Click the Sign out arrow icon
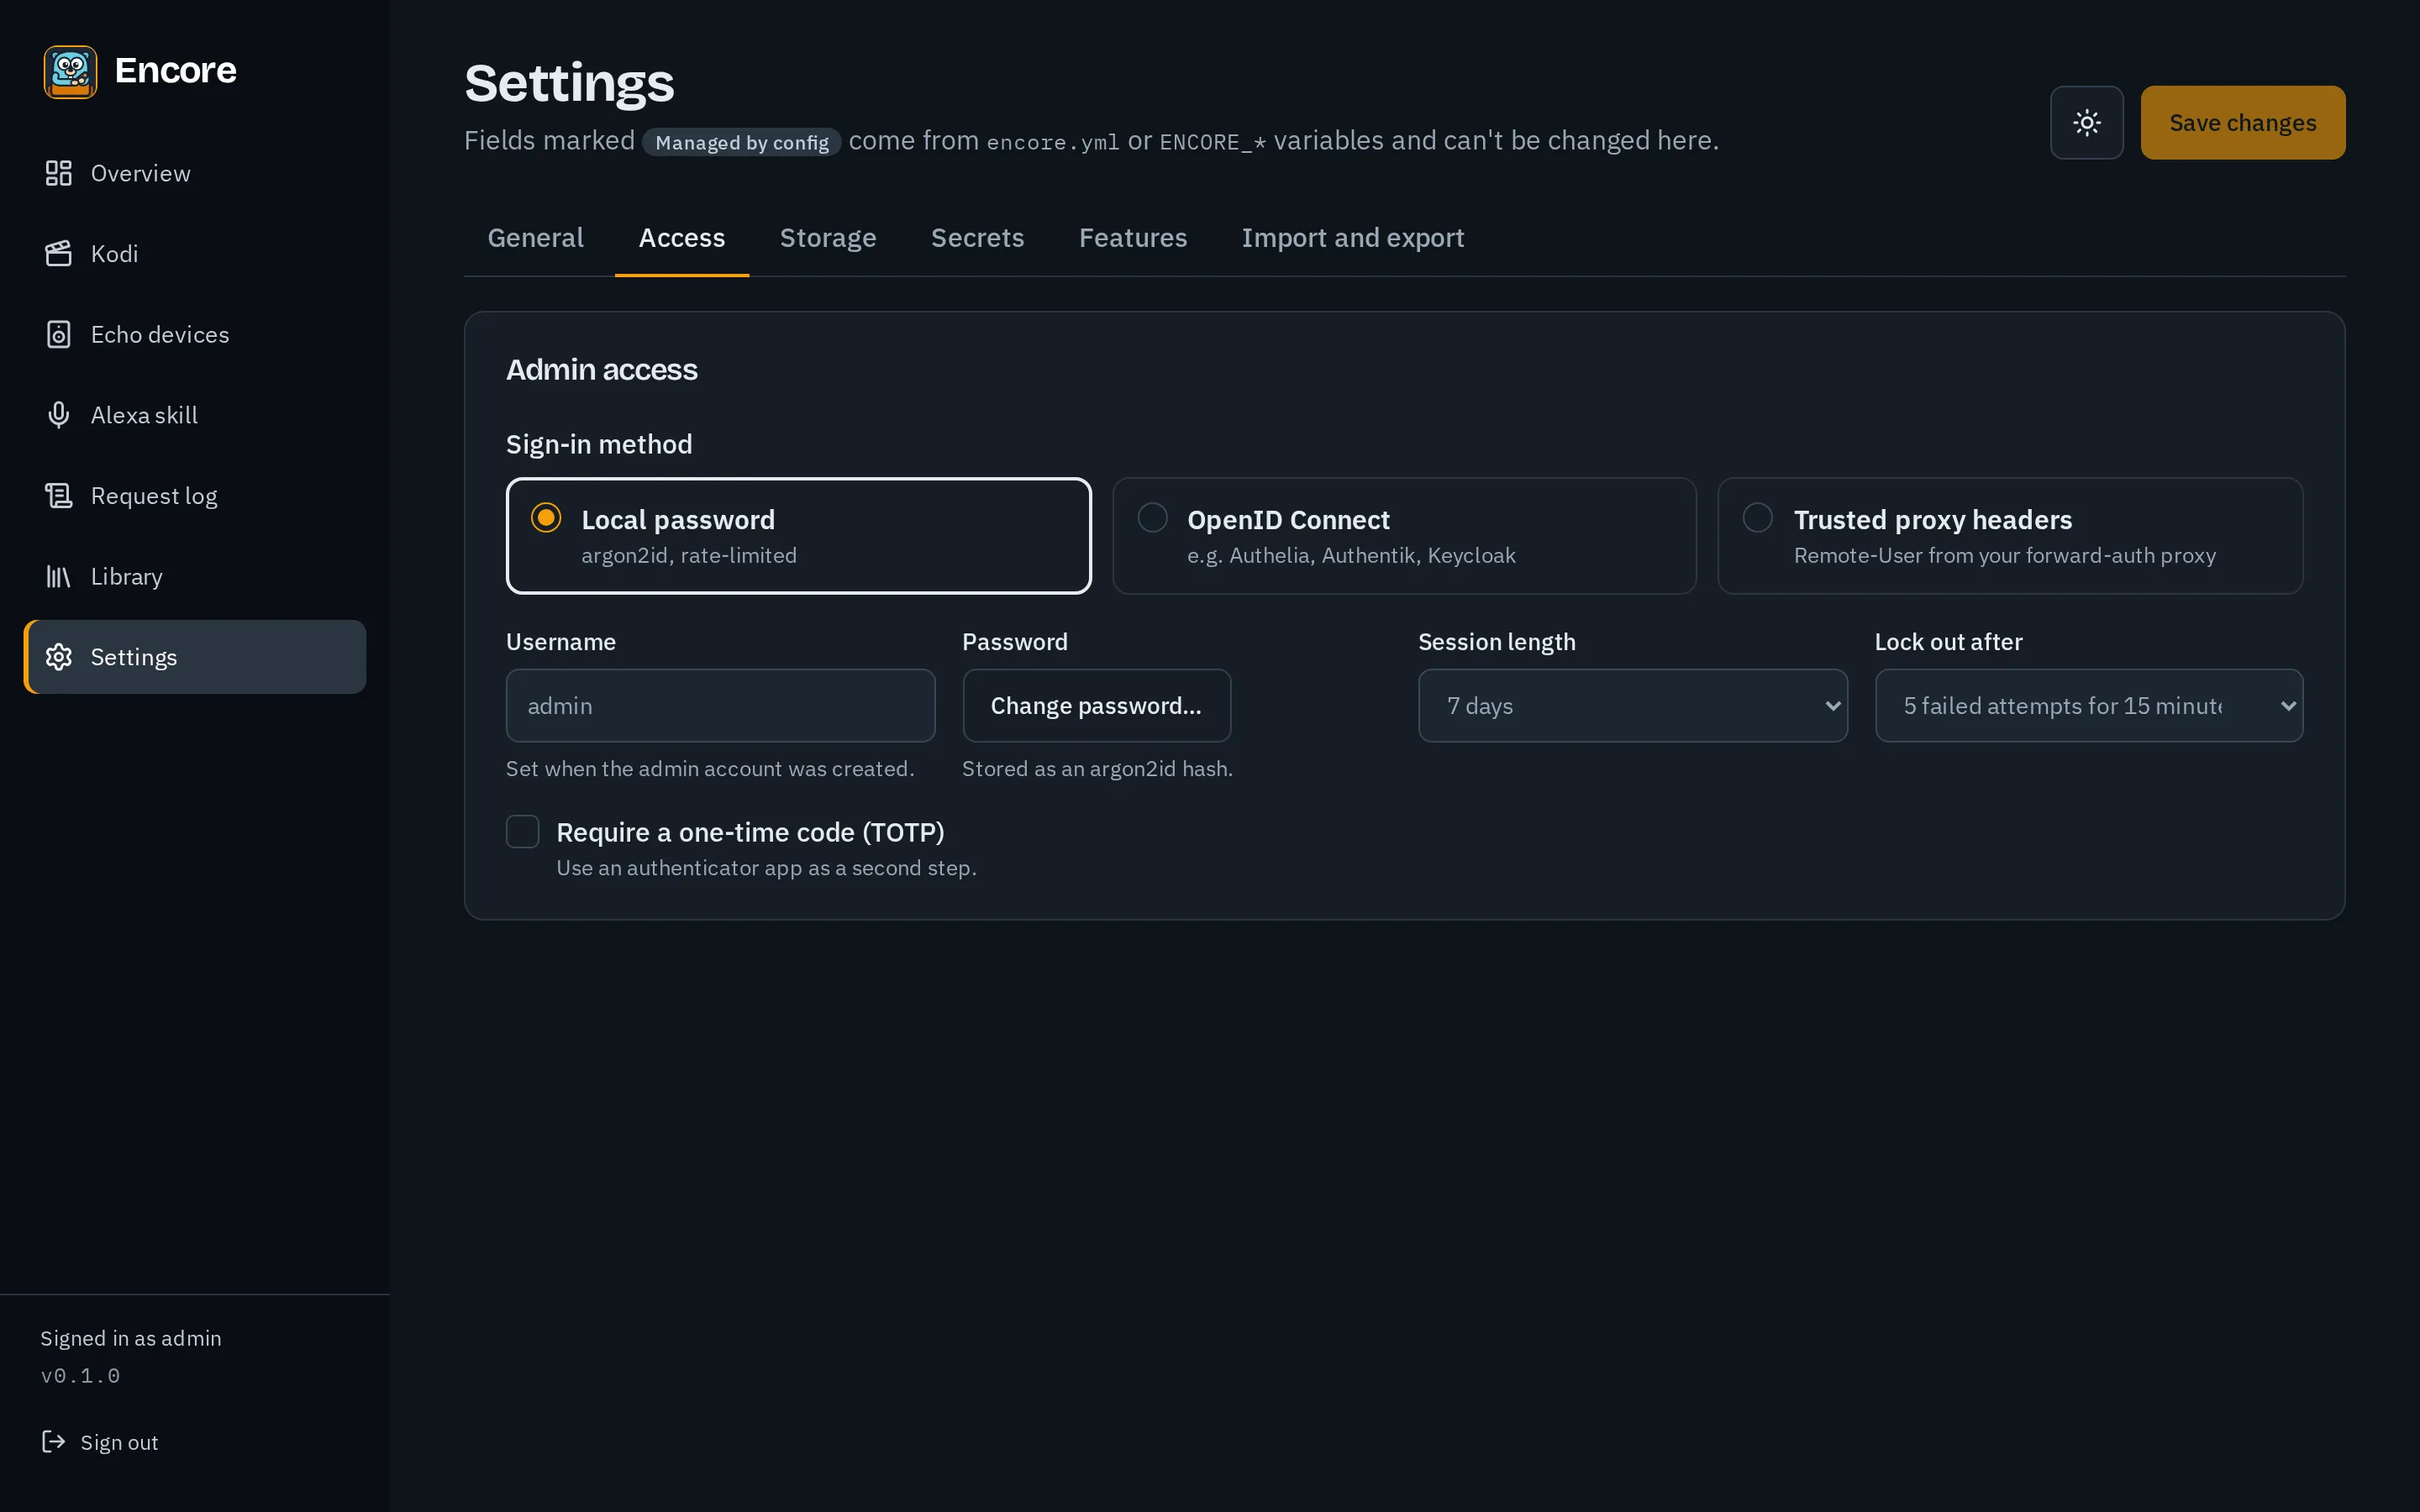The height and width of the screenshot is (1512, 2420). (53, 1441)
